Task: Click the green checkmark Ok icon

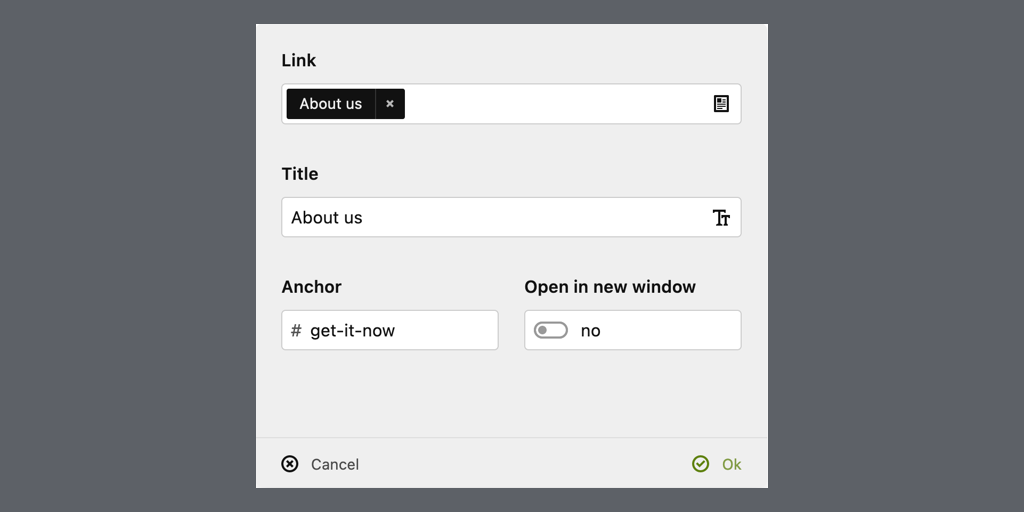Action: [700, 464]
